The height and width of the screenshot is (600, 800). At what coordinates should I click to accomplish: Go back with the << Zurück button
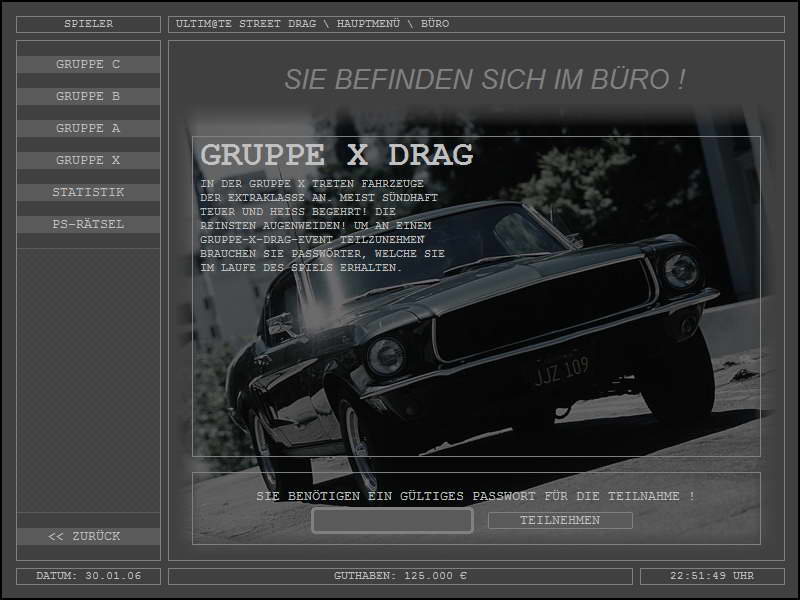[88, 536]
